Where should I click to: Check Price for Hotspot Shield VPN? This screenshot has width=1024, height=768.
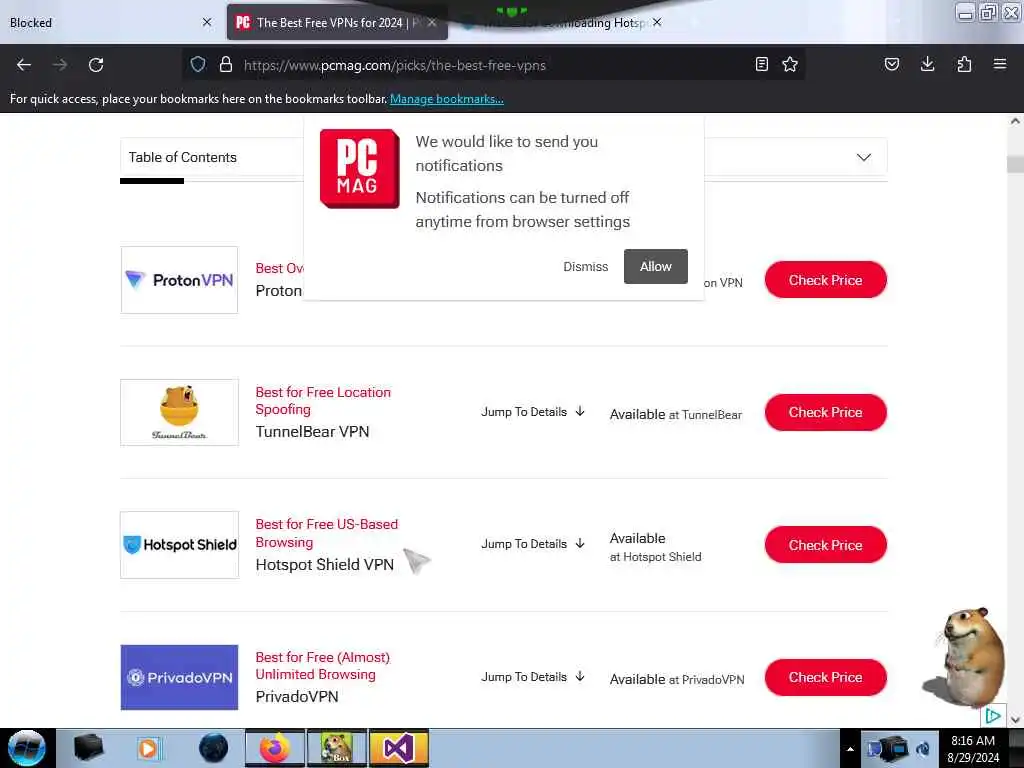[825, 545]
